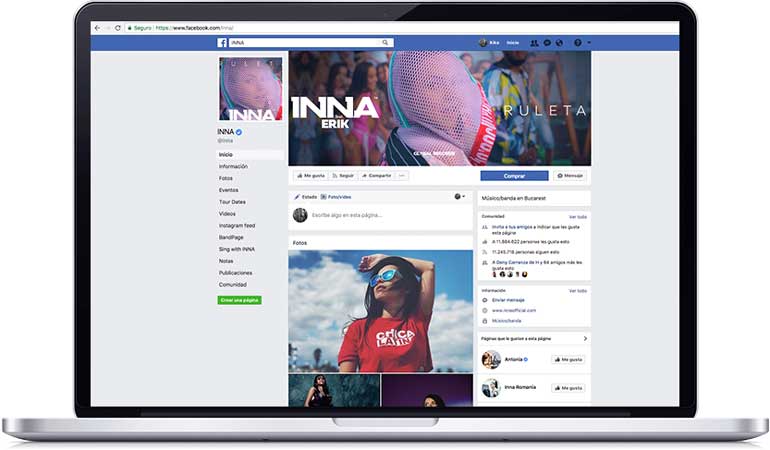Toggle Me gusta next to Antonia
This screenshot has width=770, height=450.
tap(569, 359)
